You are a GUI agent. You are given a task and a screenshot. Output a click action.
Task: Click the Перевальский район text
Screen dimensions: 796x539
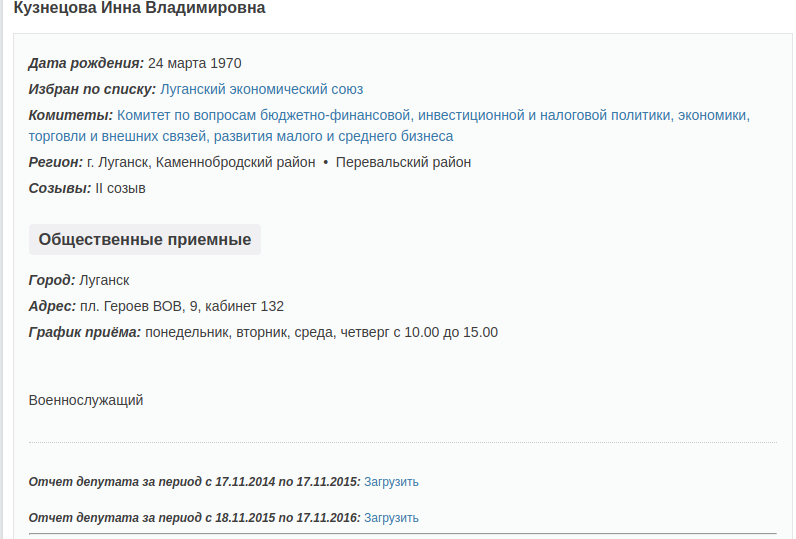[x=403, y=162]
